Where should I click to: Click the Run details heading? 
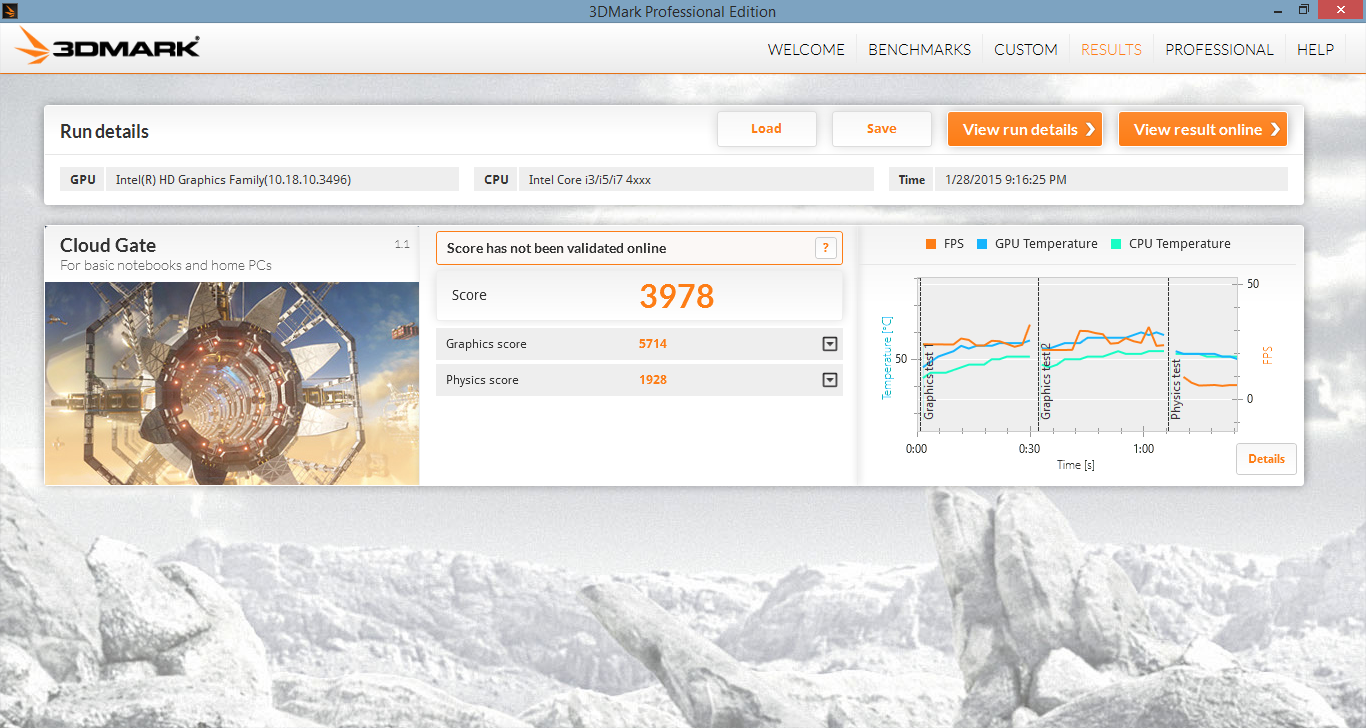coord(104,131)
